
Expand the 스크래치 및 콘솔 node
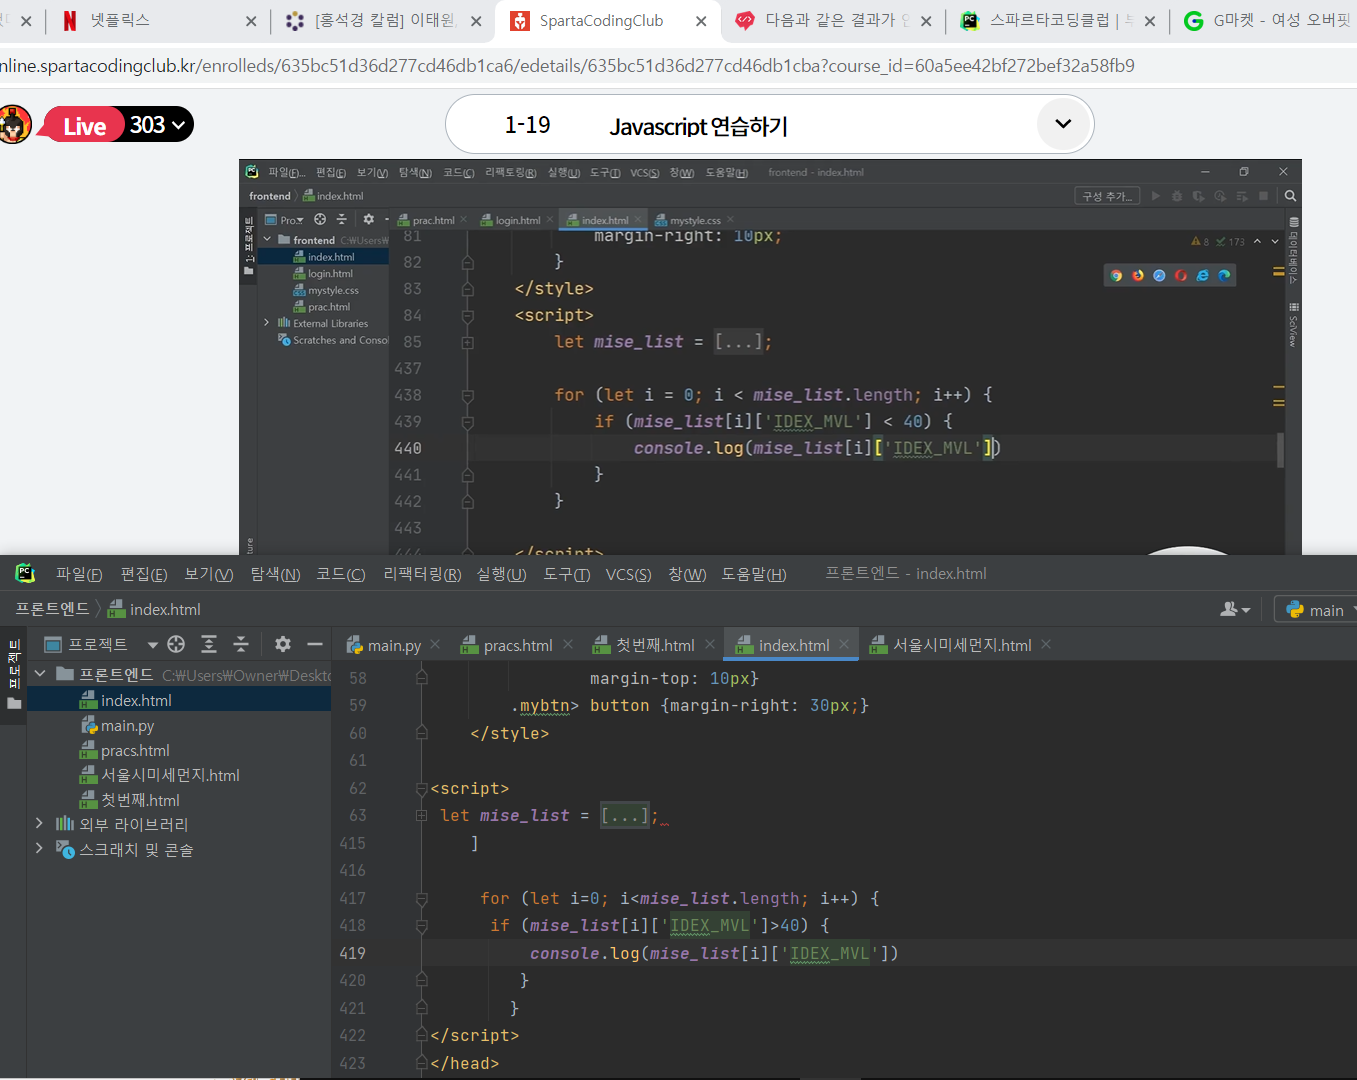[40, 848]
